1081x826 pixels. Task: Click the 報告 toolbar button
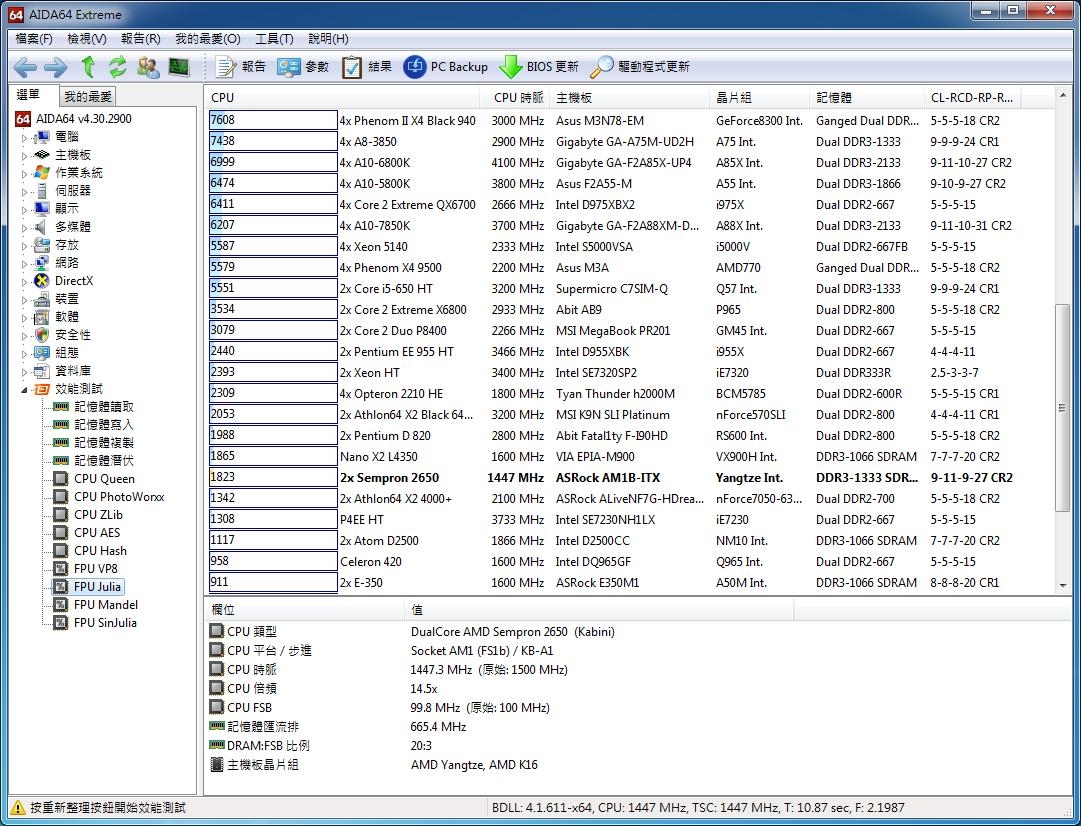tap(241, 67)
